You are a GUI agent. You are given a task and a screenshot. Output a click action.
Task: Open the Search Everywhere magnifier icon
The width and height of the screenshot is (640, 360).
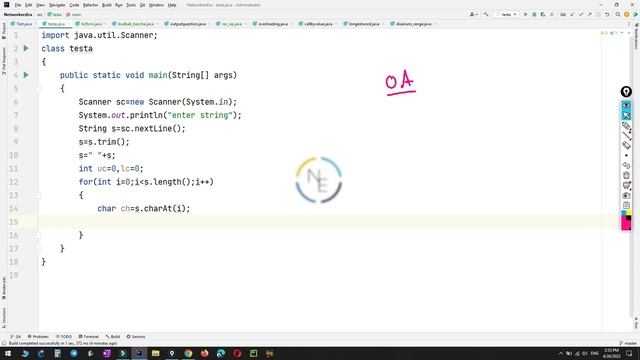(x=618, y=14)
